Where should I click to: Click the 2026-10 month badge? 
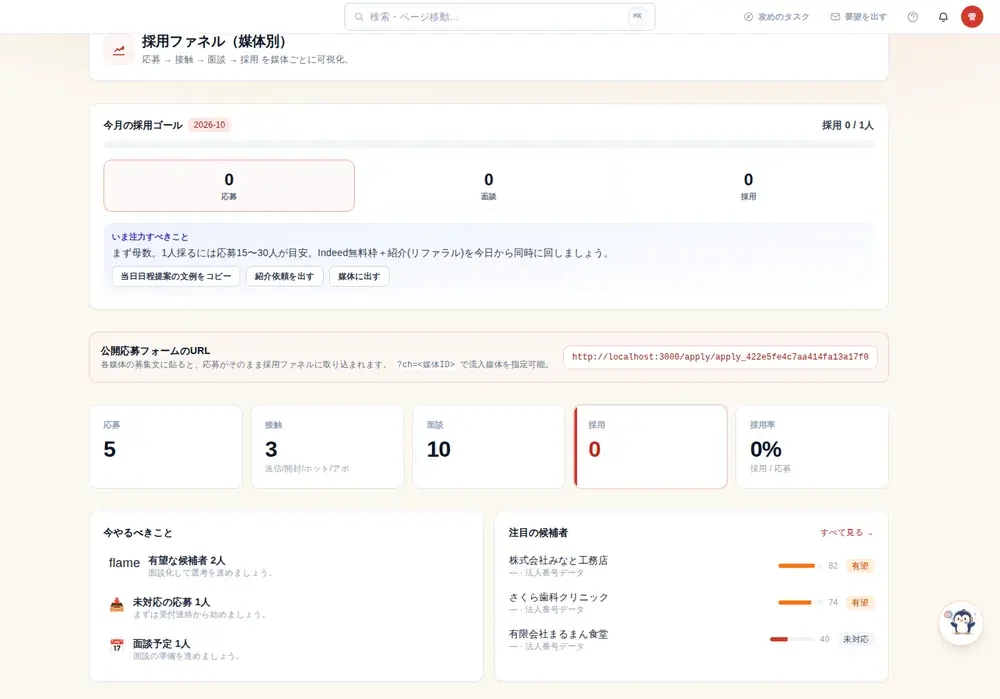point(209,125)
